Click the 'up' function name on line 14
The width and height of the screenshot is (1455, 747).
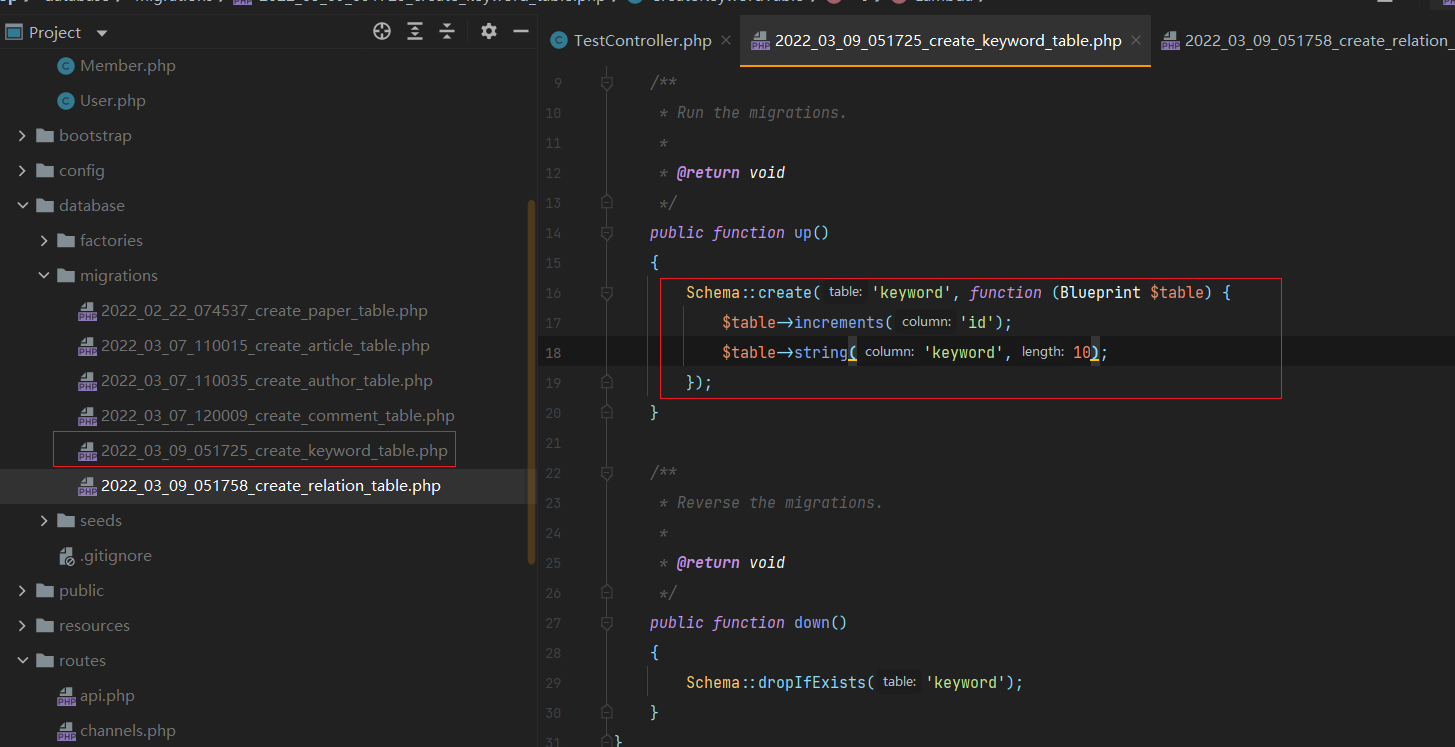803,233
